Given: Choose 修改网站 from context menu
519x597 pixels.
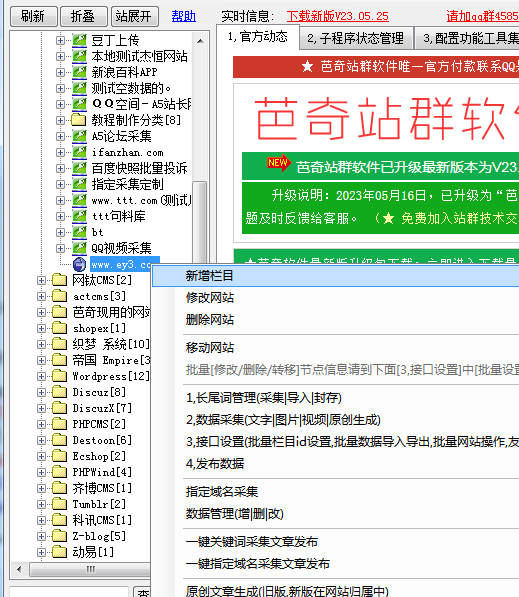Looking at the screenshot, I should point(335,298).
